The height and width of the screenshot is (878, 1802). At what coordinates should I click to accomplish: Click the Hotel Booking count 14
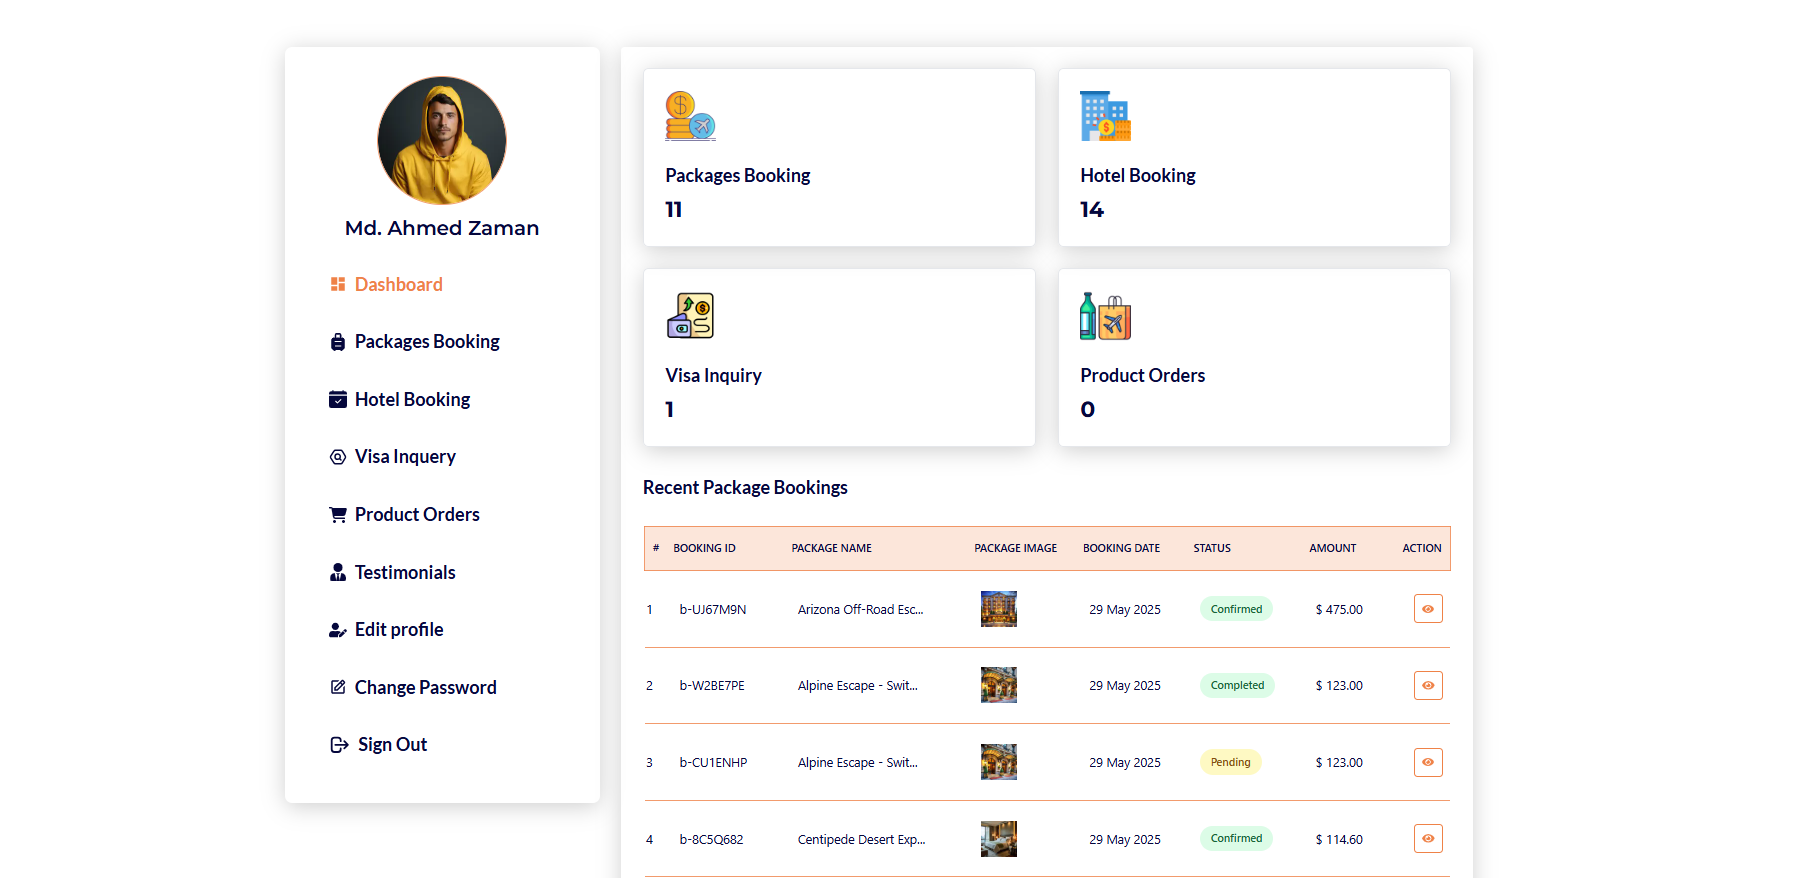point(1092,209)
